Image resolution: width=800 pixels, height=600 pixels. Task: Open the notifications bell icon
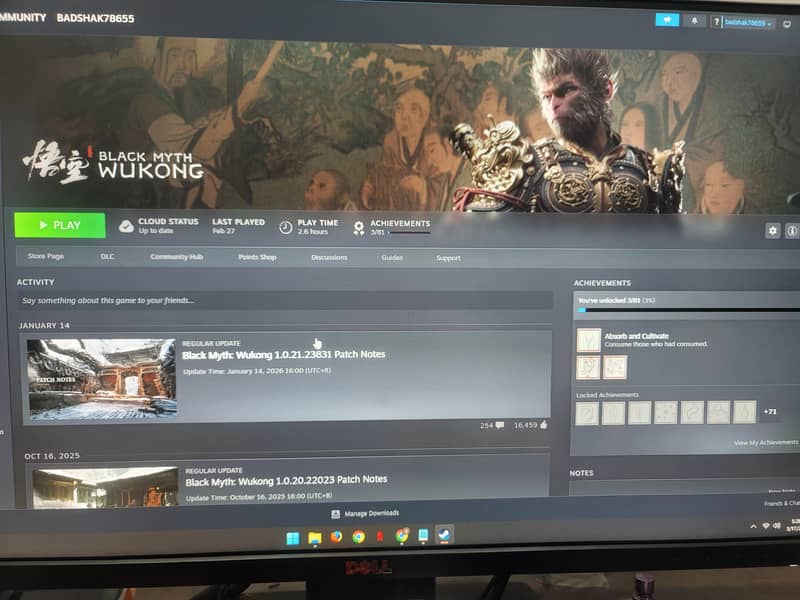click(694, 21)
